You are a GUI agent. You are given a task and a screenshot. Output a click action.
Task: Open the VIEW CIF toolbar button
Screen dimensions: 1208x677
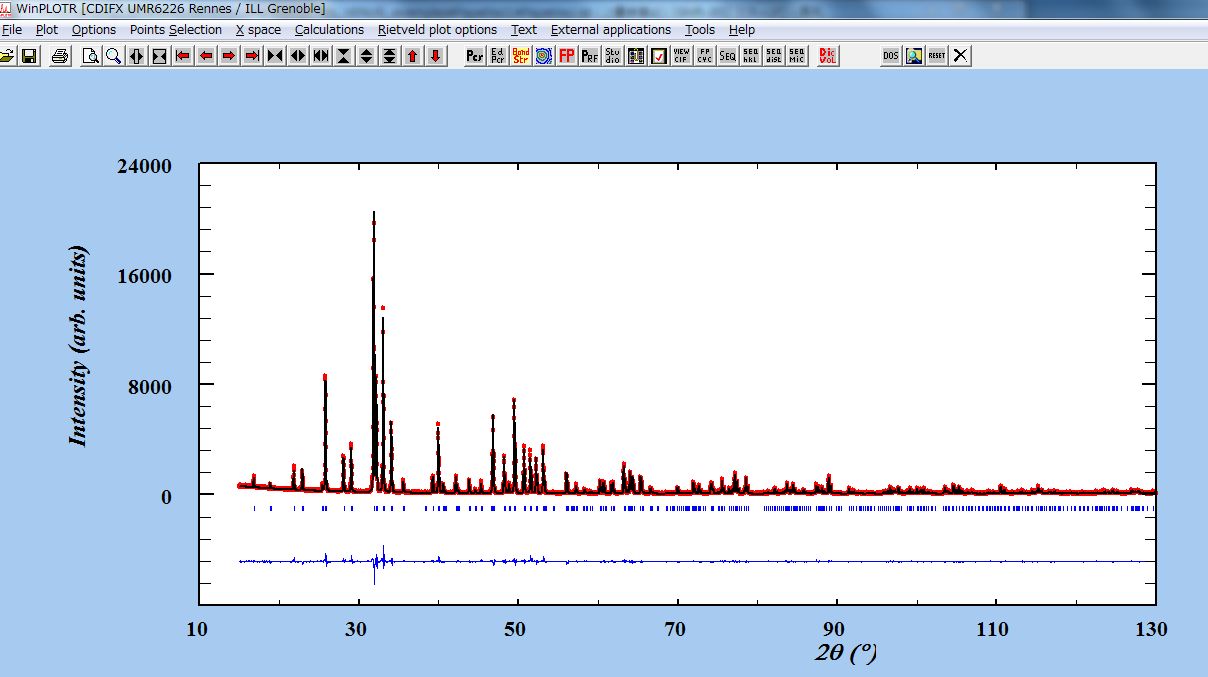click(681, 56)
